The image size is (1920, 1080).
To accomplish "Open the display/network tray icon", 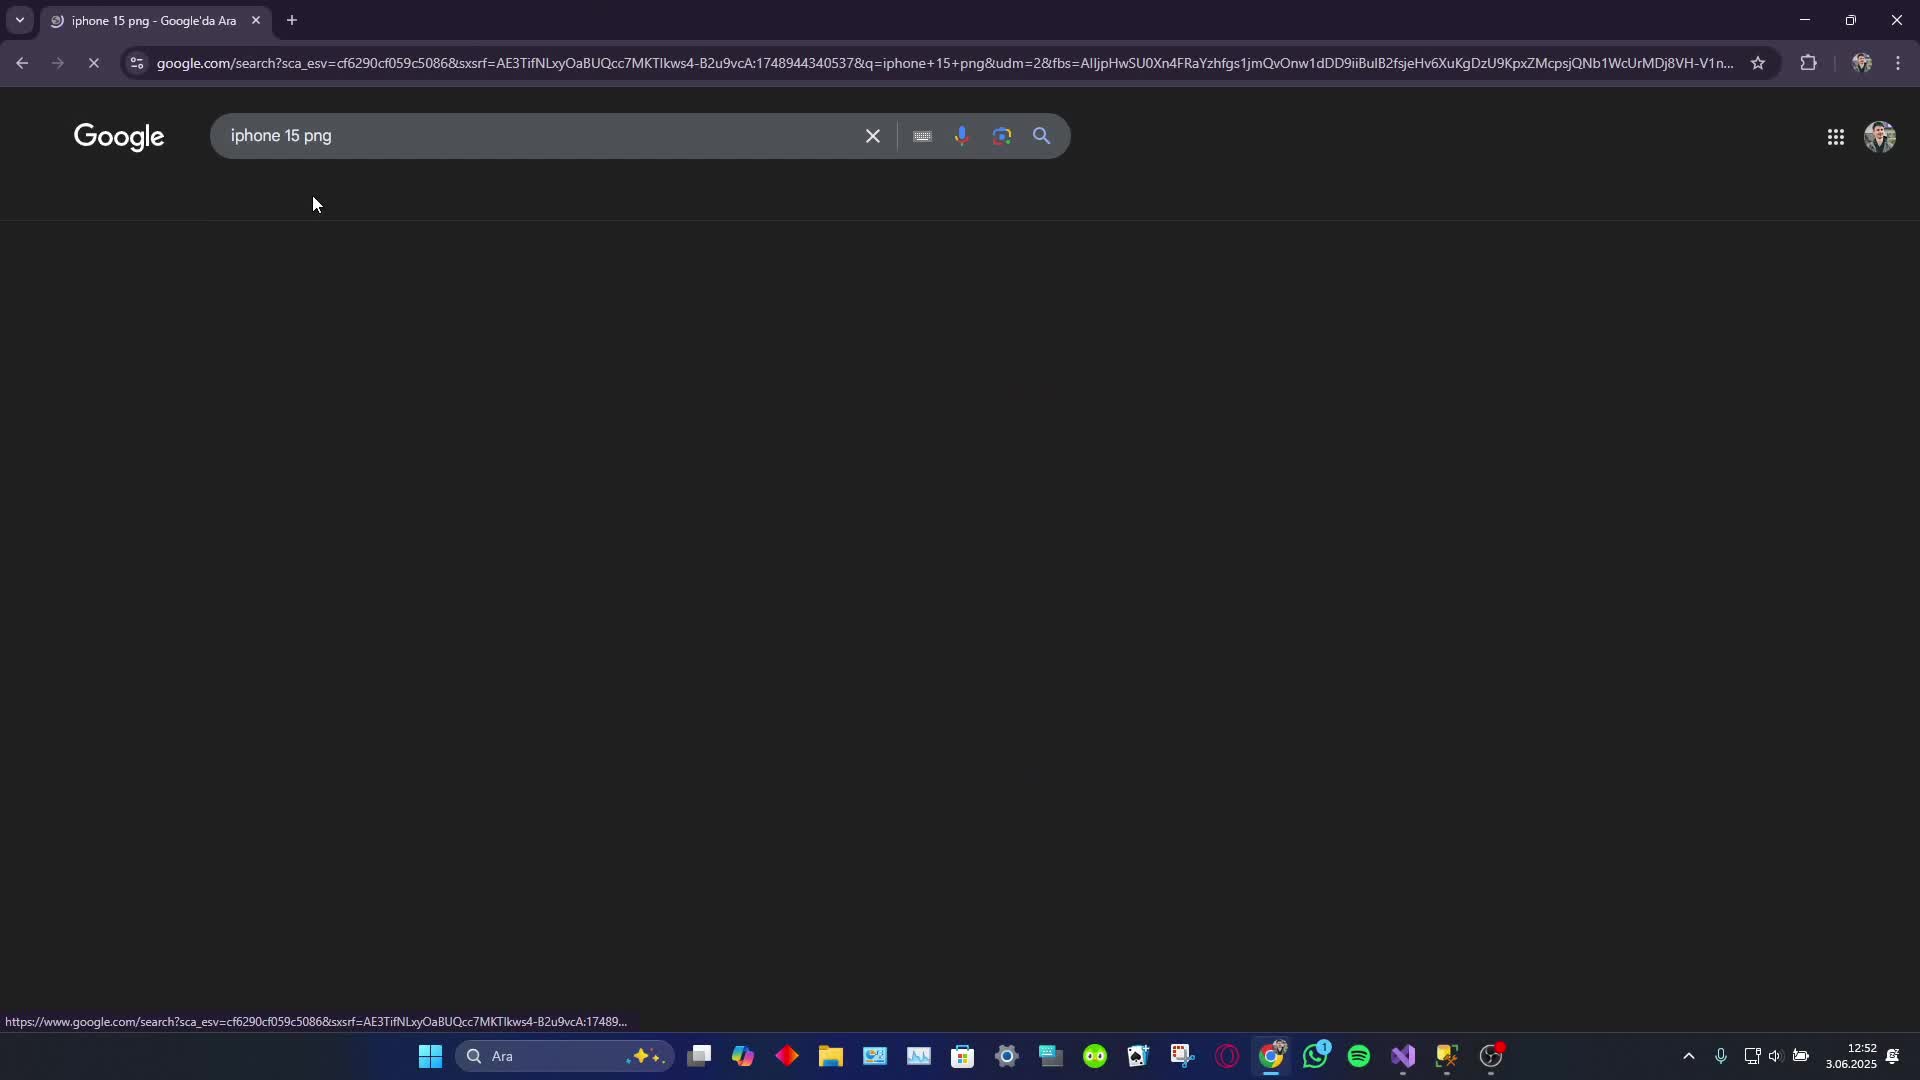I will click(x=1752, y=1056).
